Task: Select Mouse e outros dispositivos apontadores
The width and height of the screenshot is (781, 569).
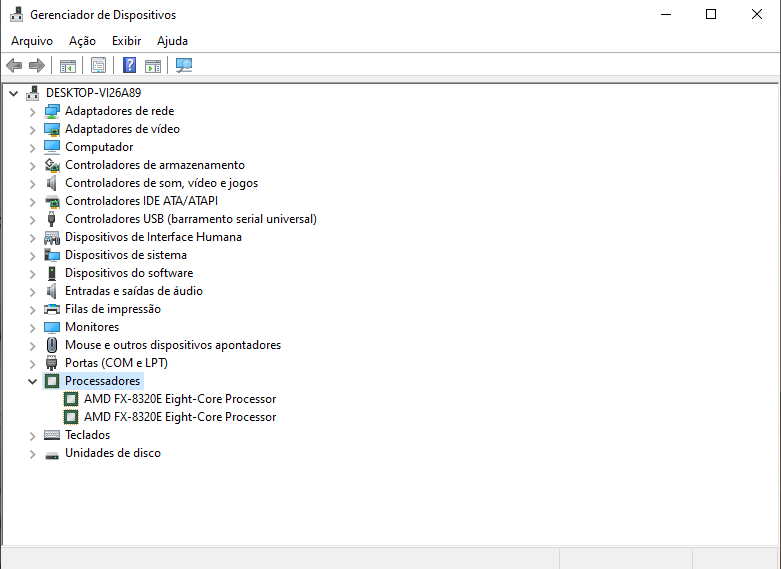Action: [x=173, y=345]
